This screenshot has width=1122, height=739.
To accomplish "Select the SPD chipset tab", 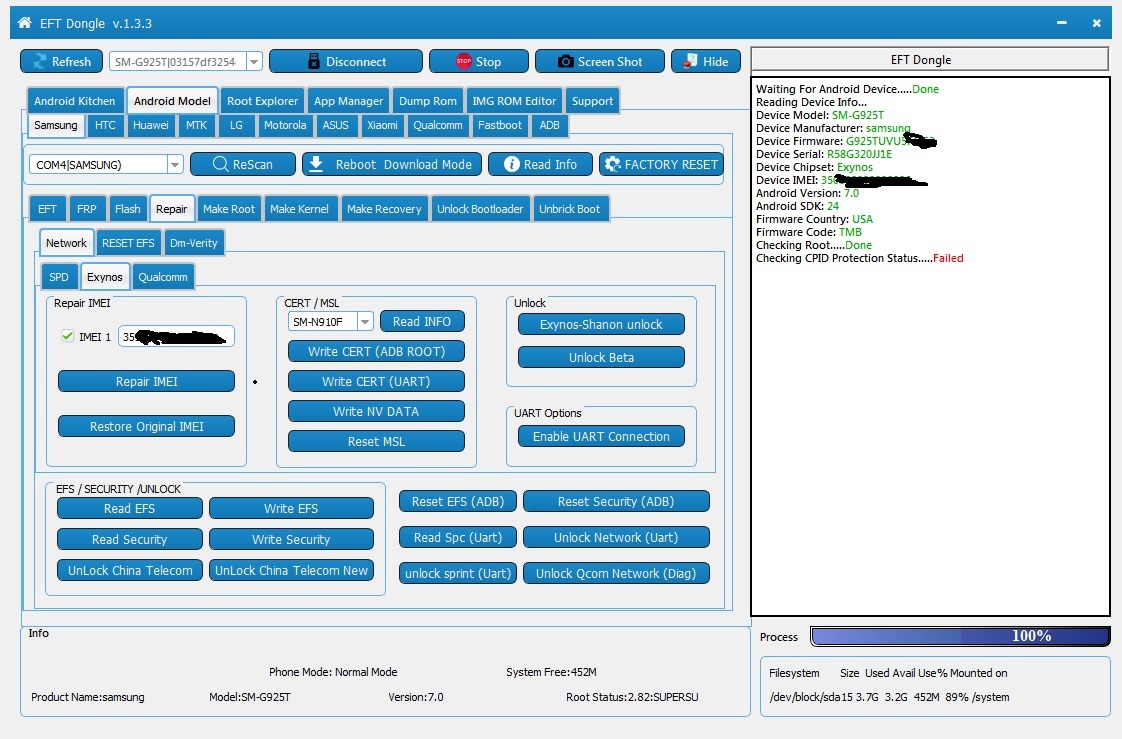I will tap(59, 277).
